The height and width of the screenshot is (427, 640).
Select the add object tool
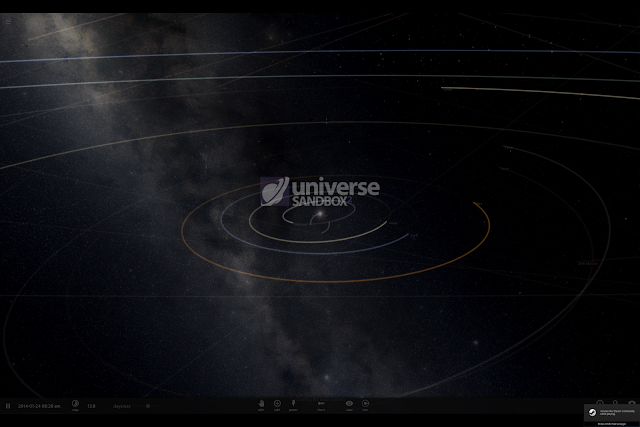tap(277, 405)
